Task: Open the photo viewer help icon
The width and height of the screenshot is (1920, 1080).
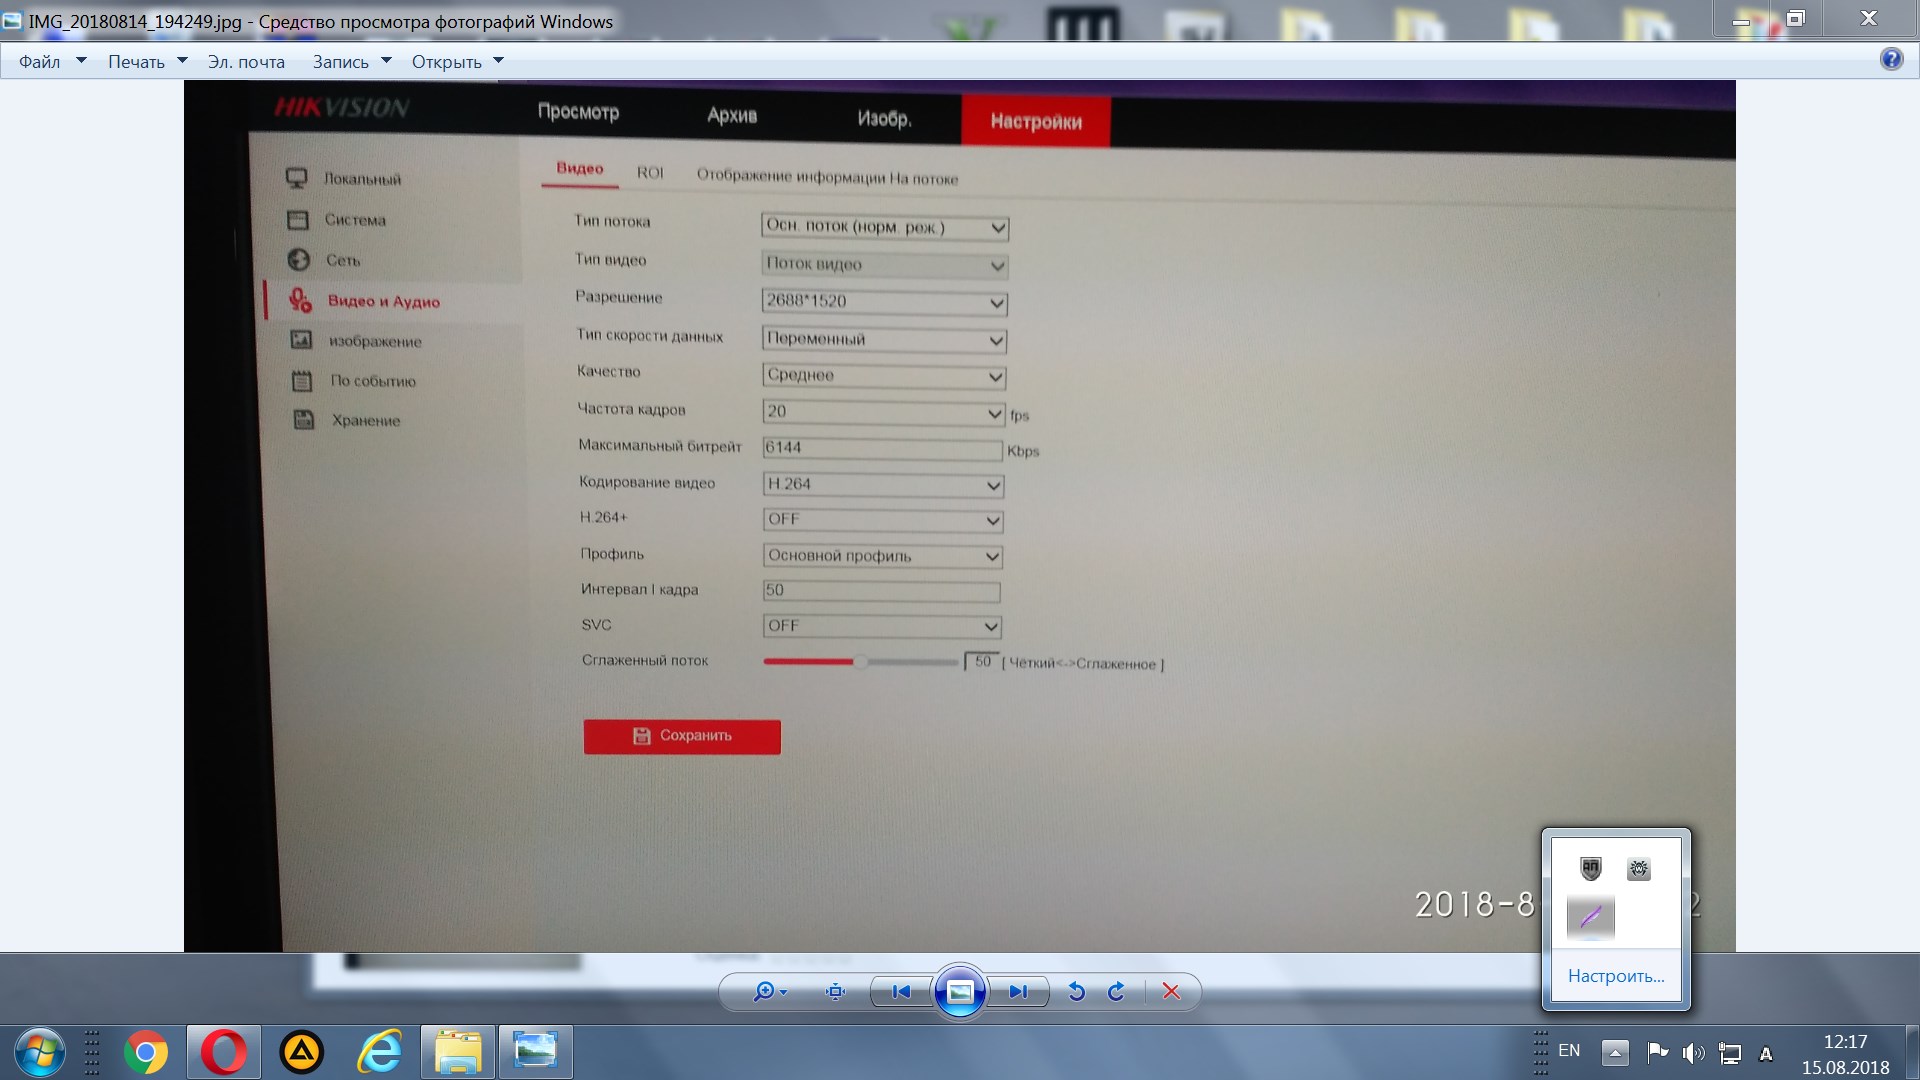Action: 1891,59
